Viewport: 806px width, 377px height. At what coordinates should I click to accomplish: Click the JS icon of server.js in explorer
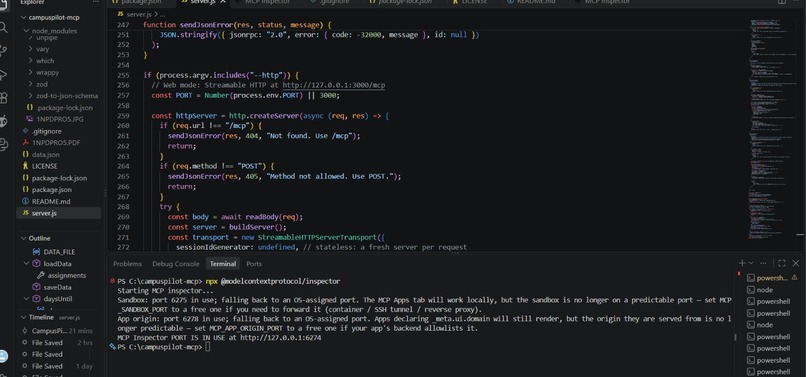tap(25, 213)
